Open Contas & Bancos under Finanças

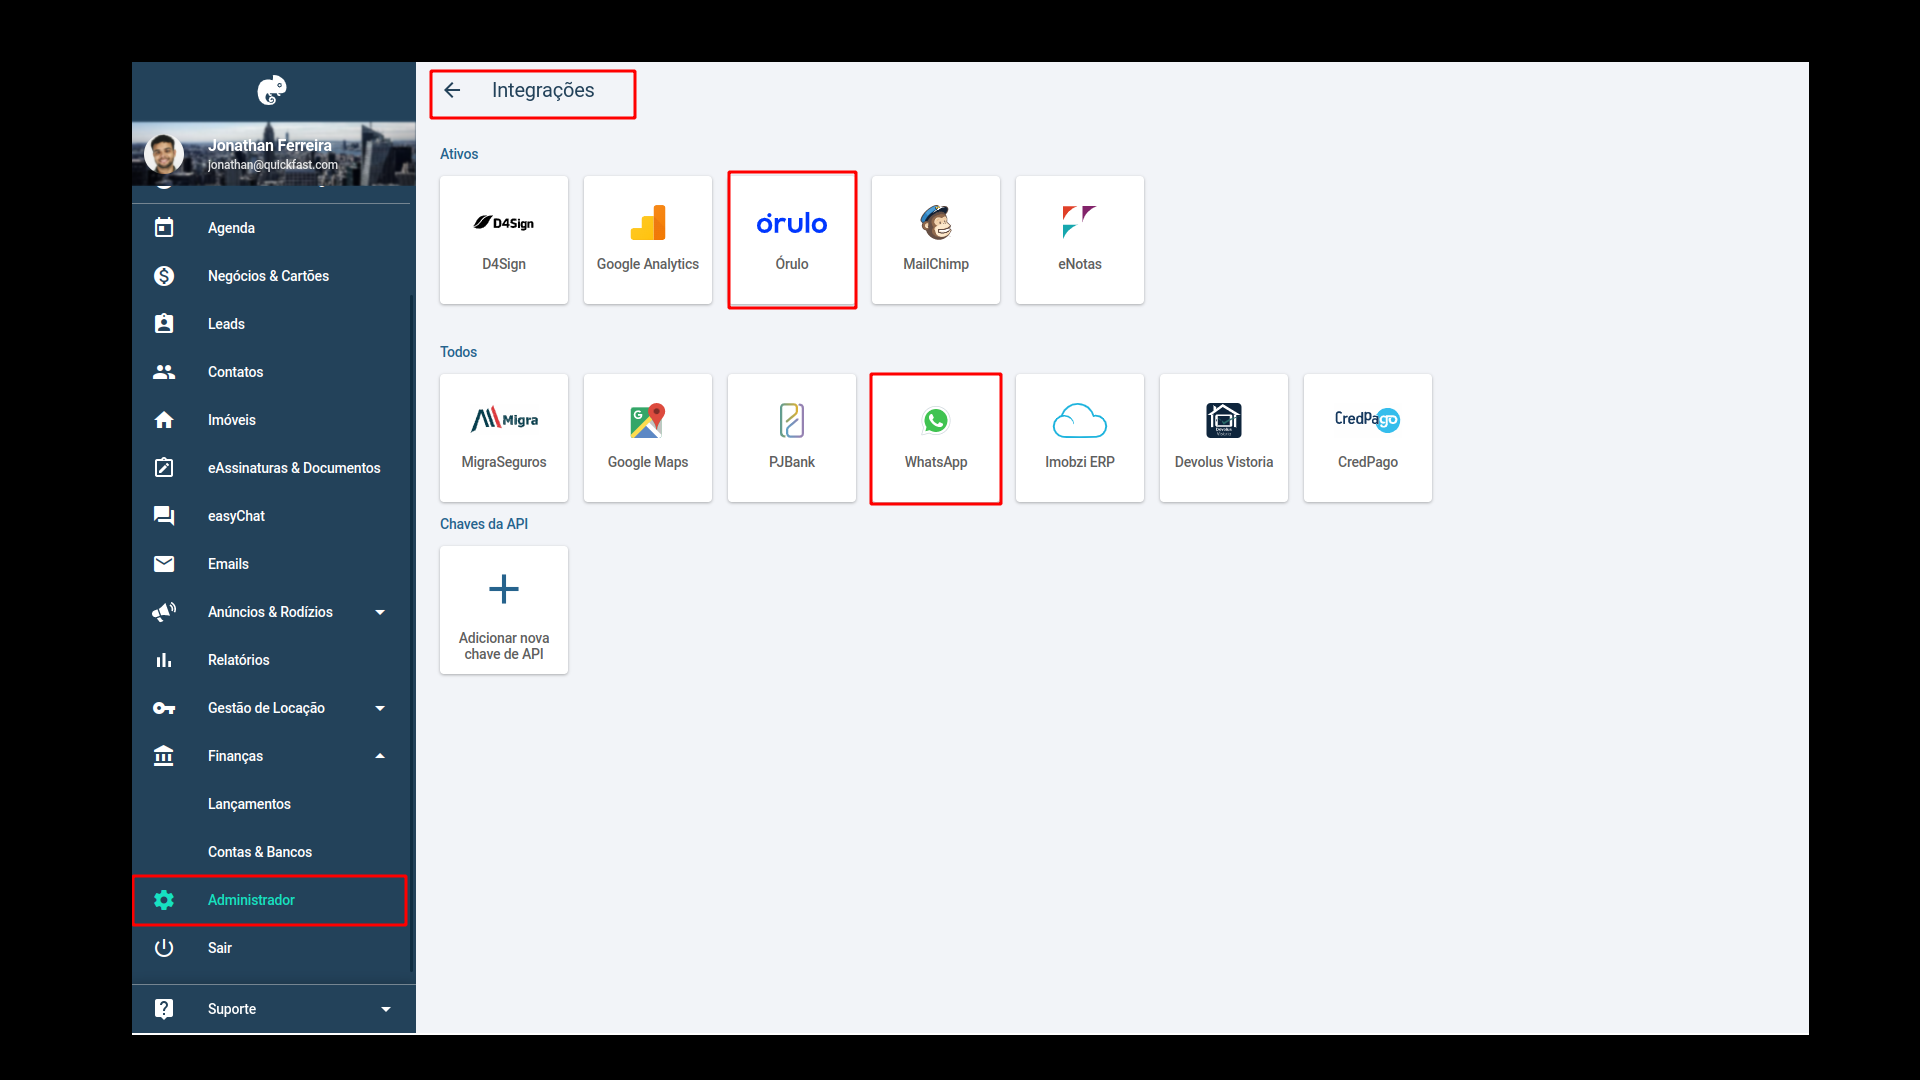pyautogui.click(x=260, y=852)
